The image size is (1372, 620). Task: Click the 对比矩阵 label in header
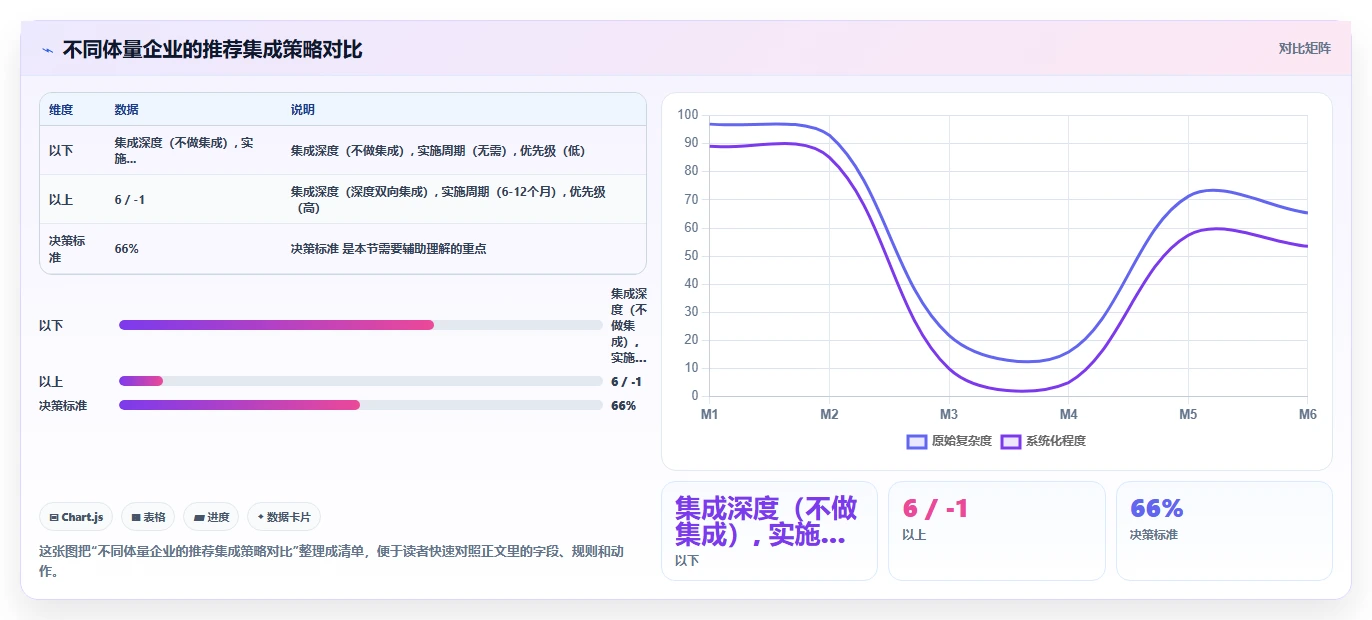point(1304,48)
